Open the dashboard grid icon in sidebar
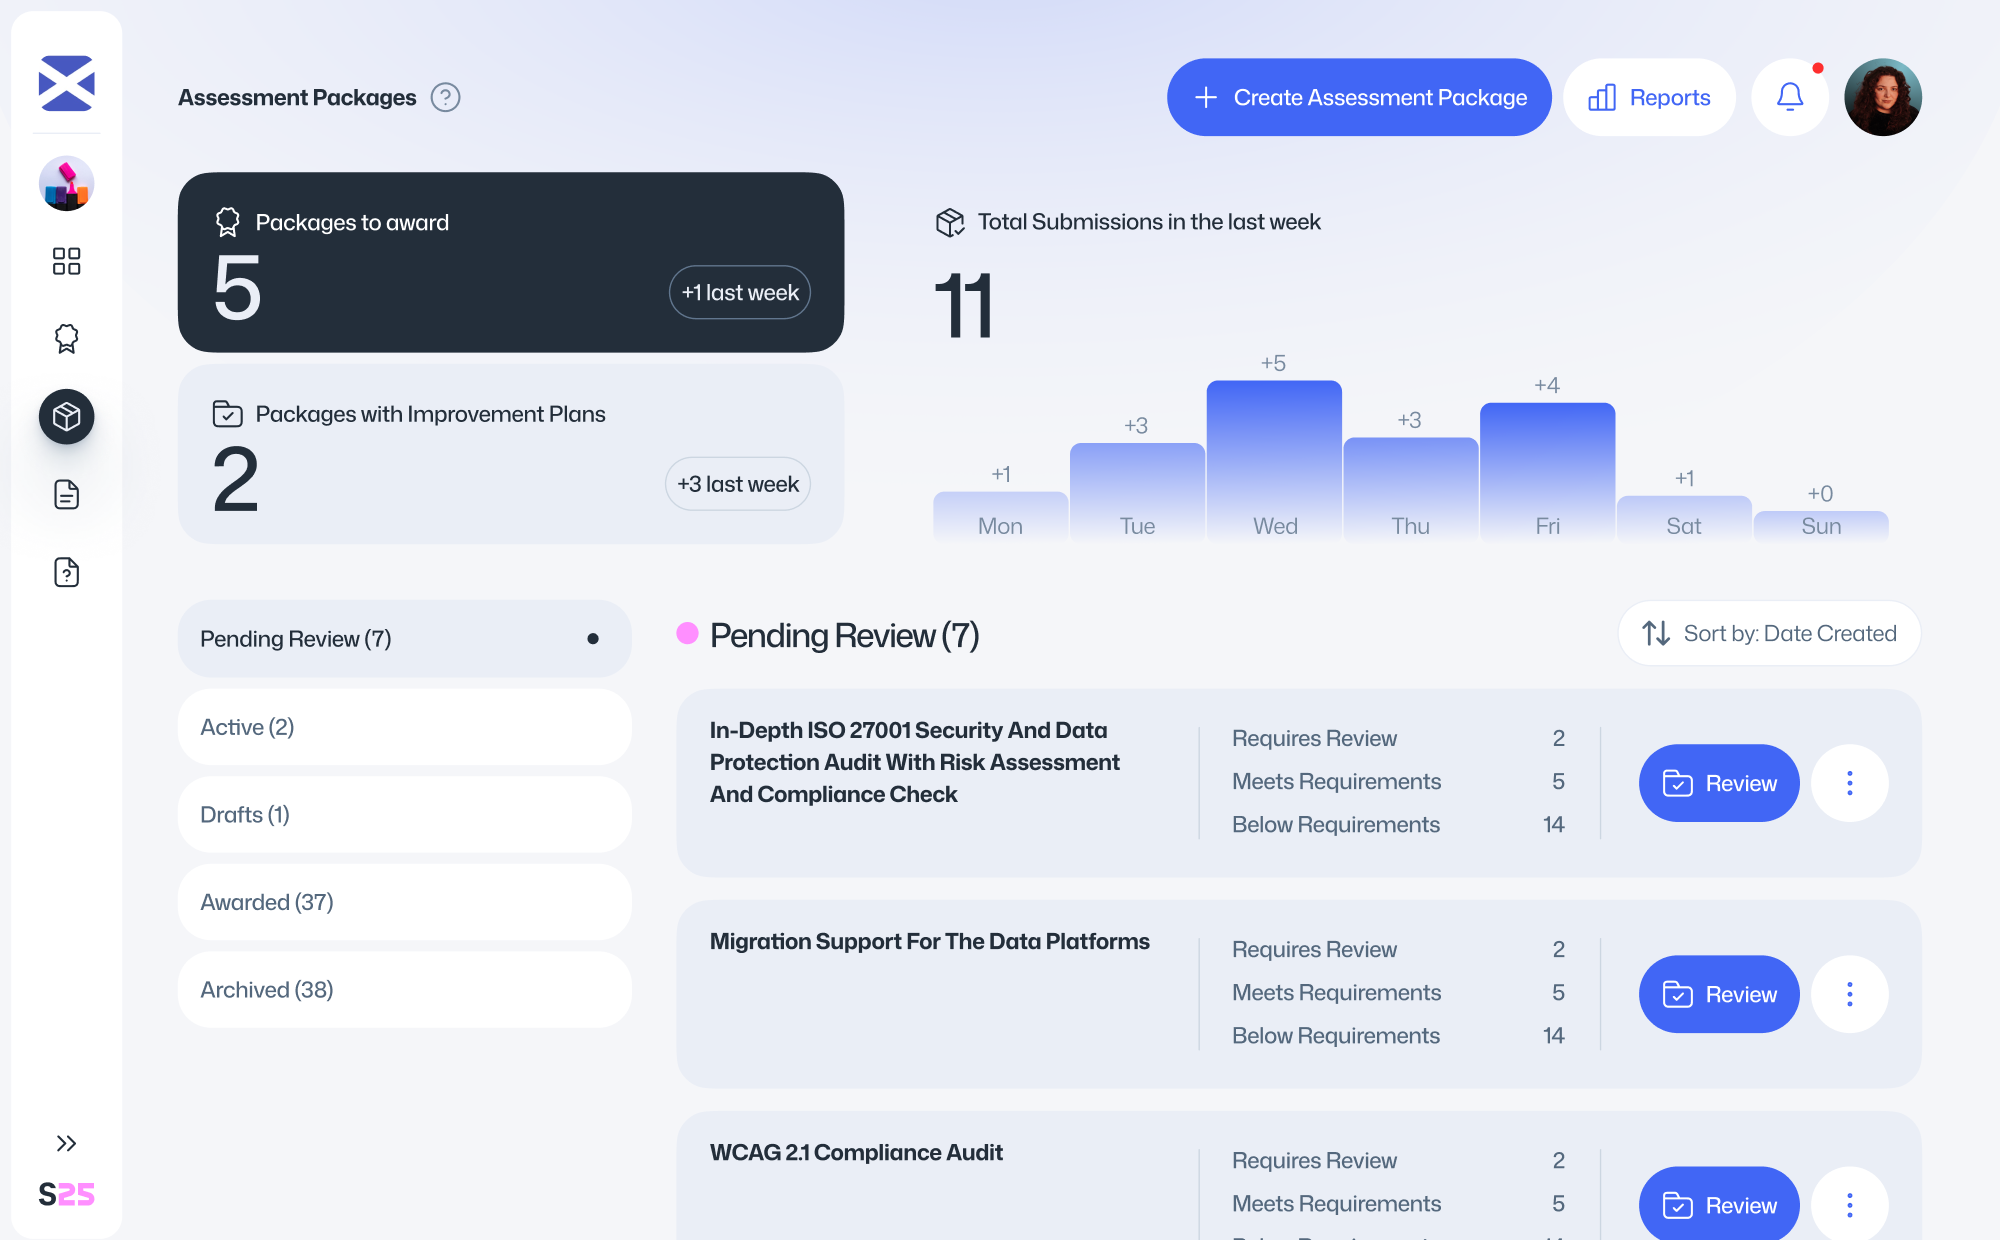This screenshot has width=2000, height=1240. 66,261
